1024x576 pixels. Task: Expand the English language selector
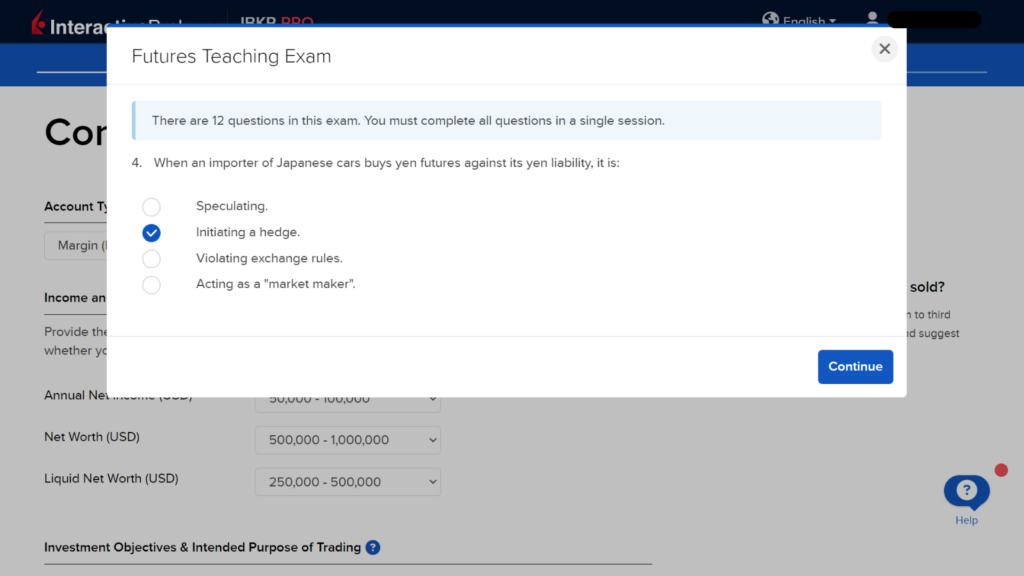pyautogui.click(x=806, y=18)
